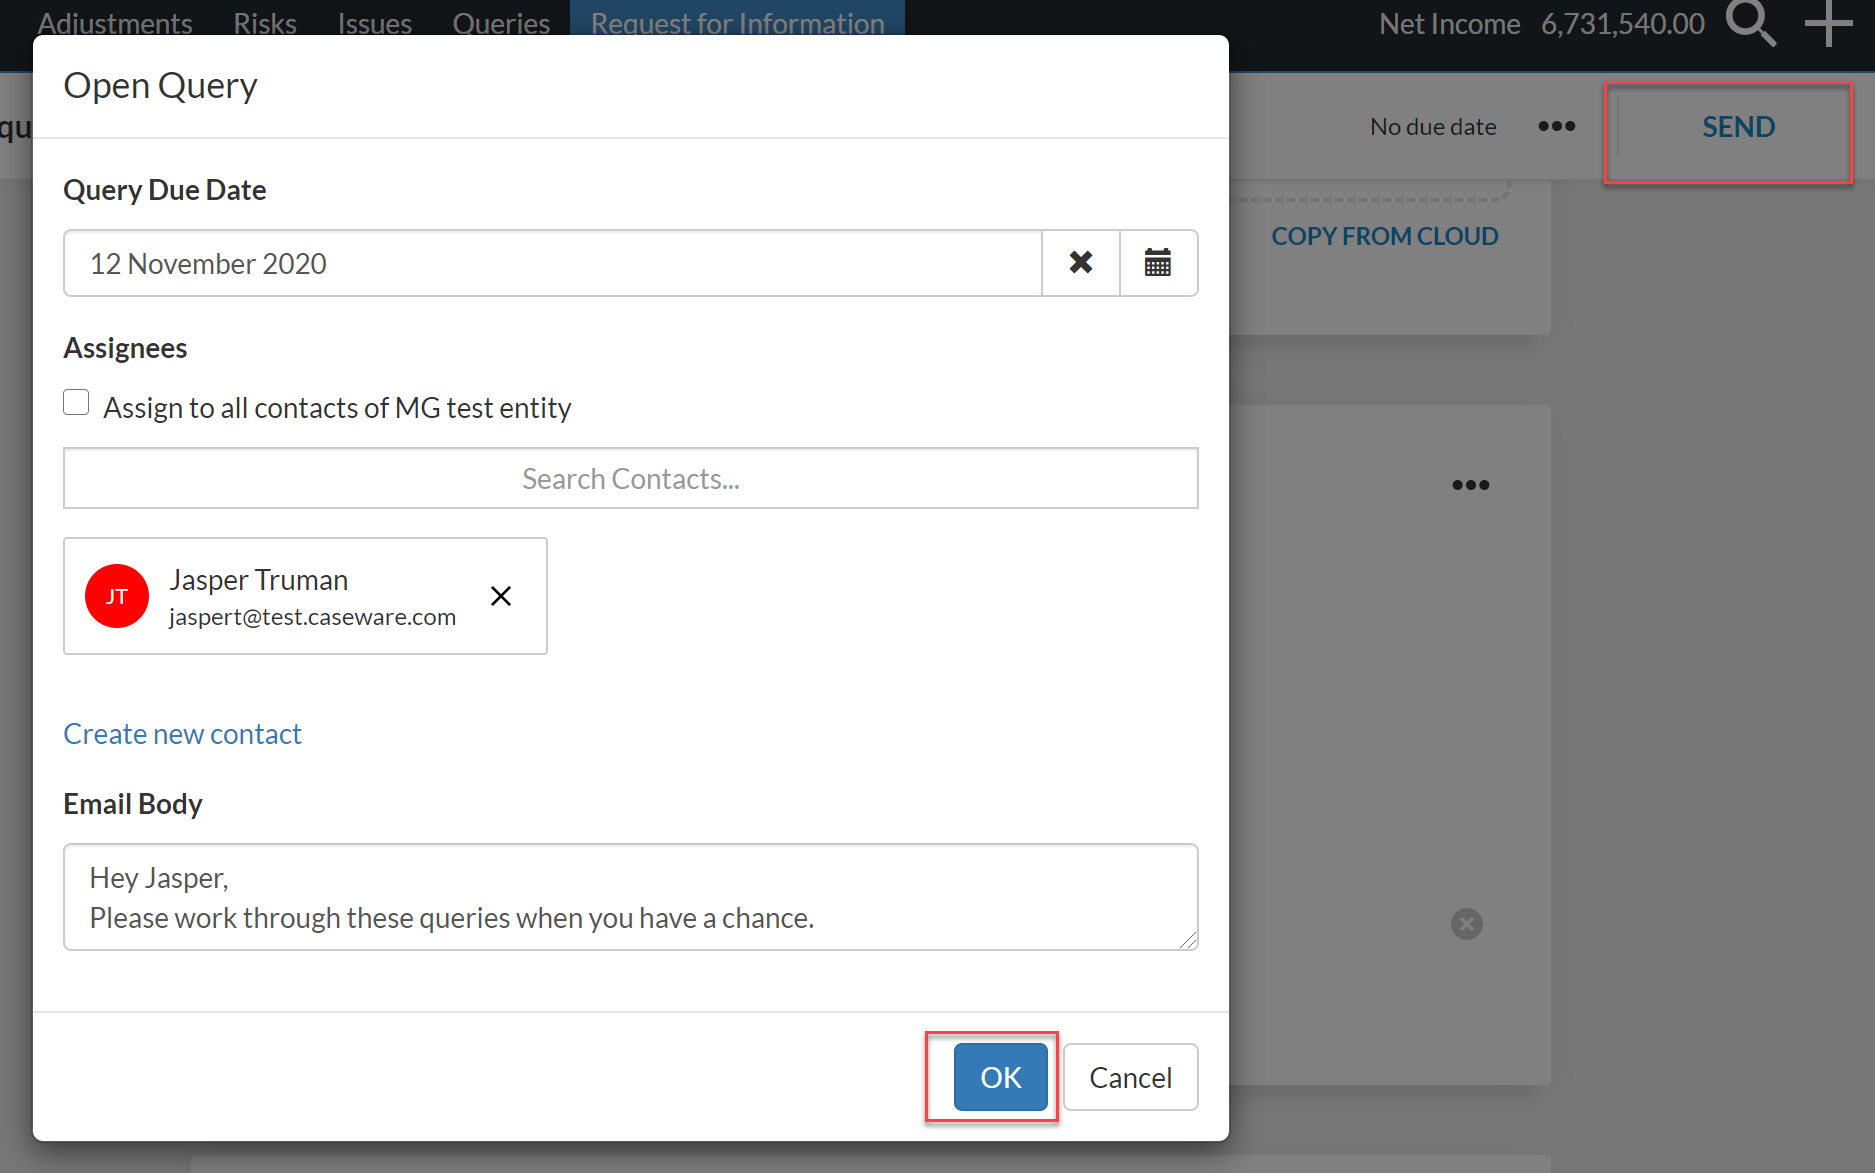Click the Email Body text area

coord(631,897)
